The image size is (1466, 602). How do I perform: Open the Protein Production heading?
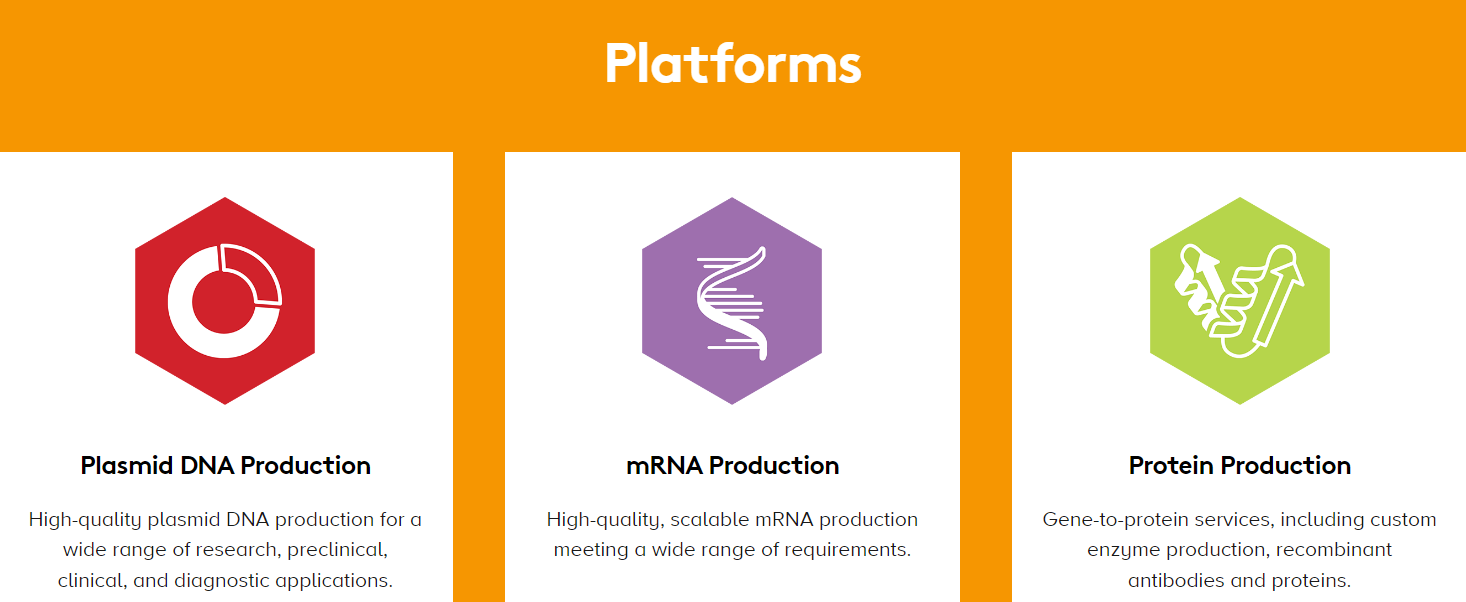pos(1239,466)
